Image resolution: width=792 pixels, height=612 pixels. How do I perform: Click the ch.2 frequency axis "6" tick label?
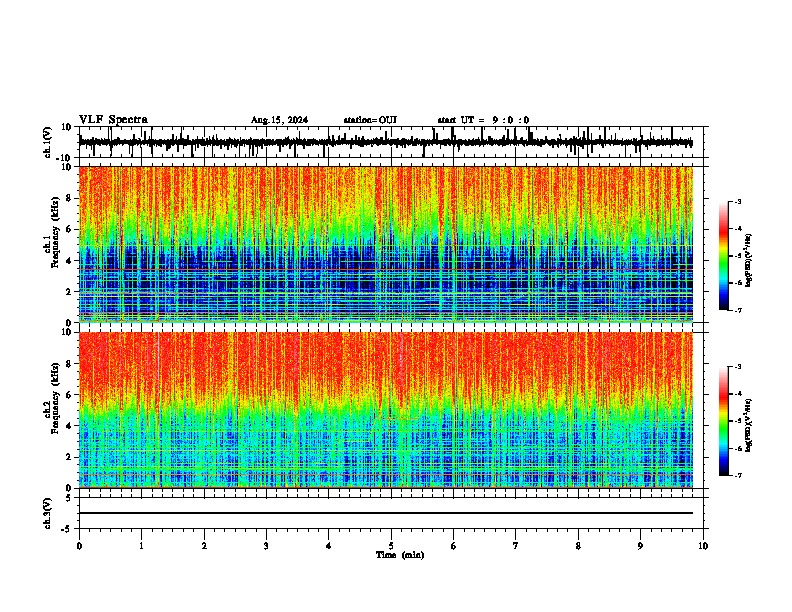(69, 395)
